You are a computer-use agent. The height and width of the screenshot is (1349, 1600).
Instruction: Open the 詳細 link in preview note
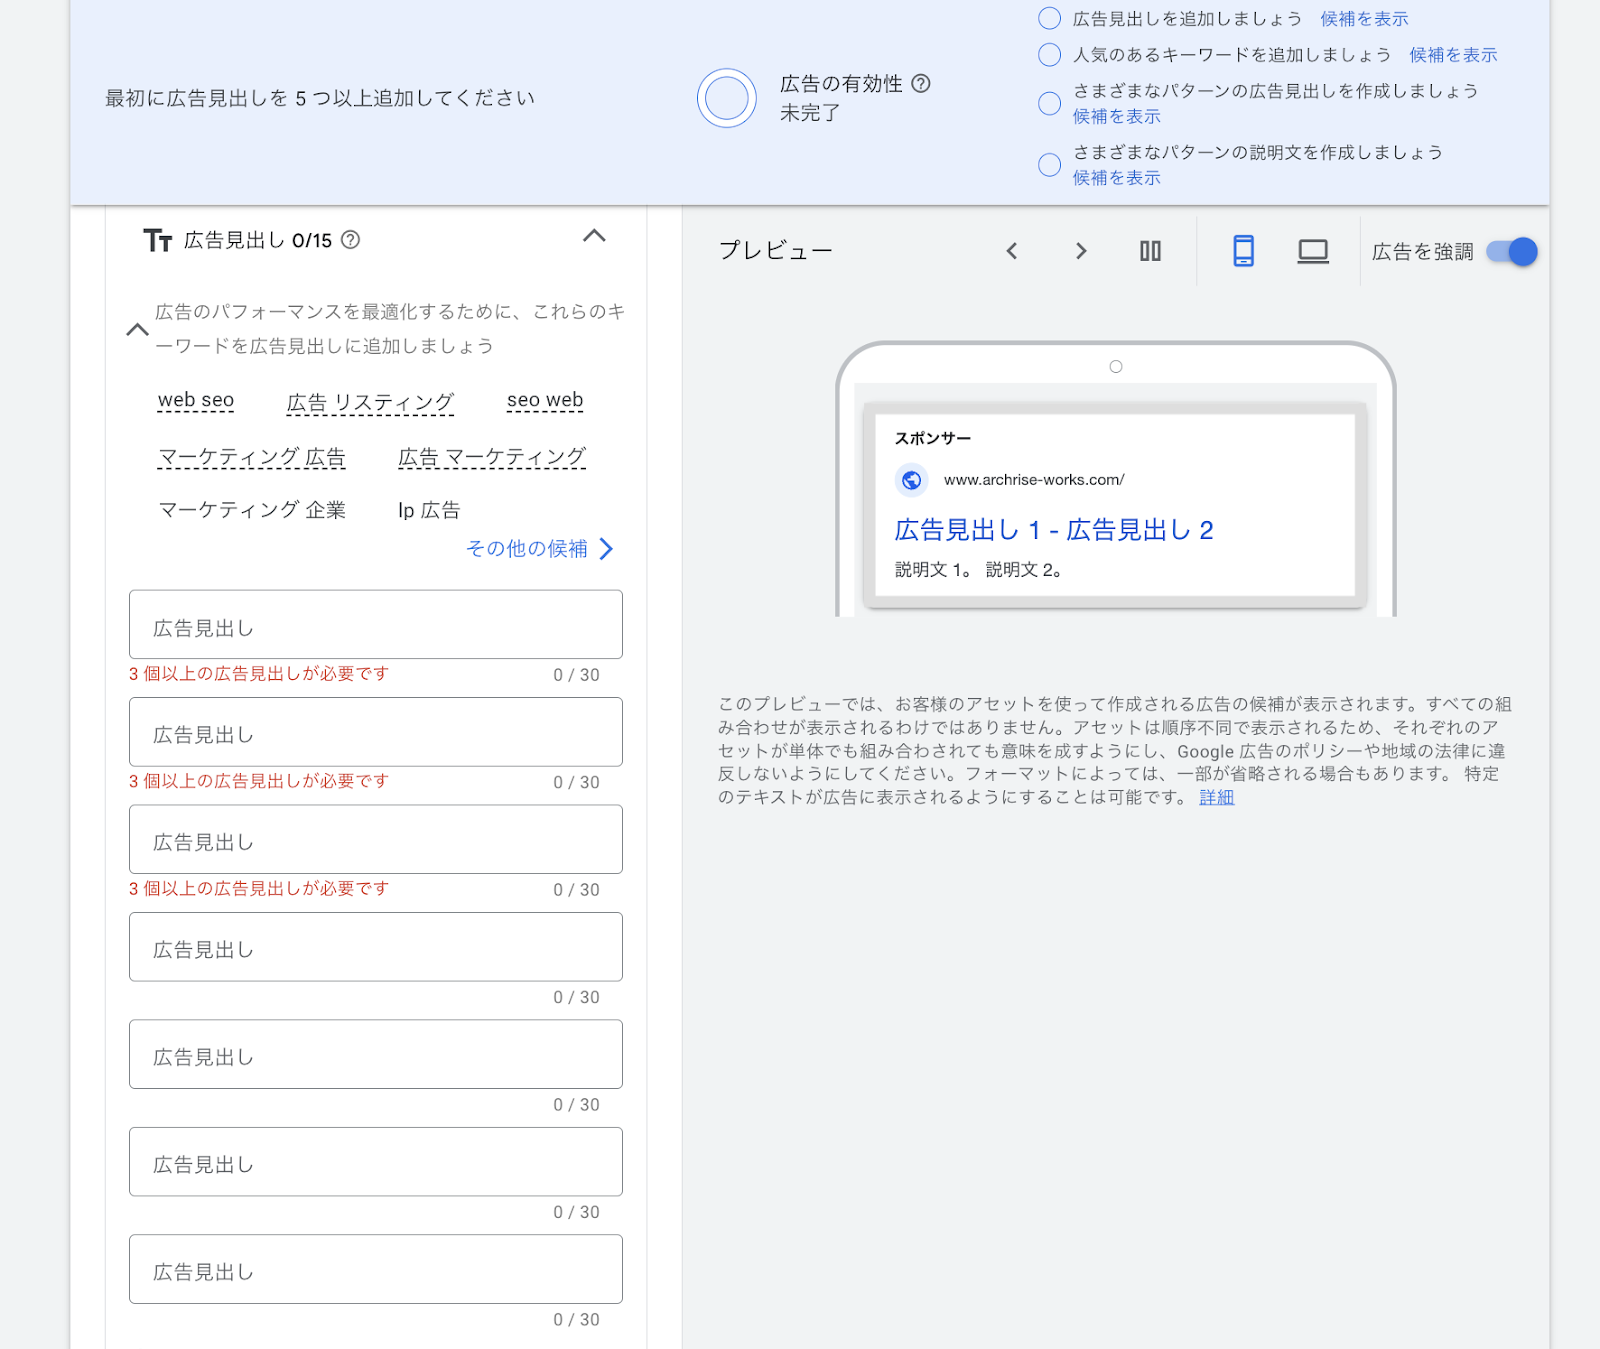[1217, 797]
